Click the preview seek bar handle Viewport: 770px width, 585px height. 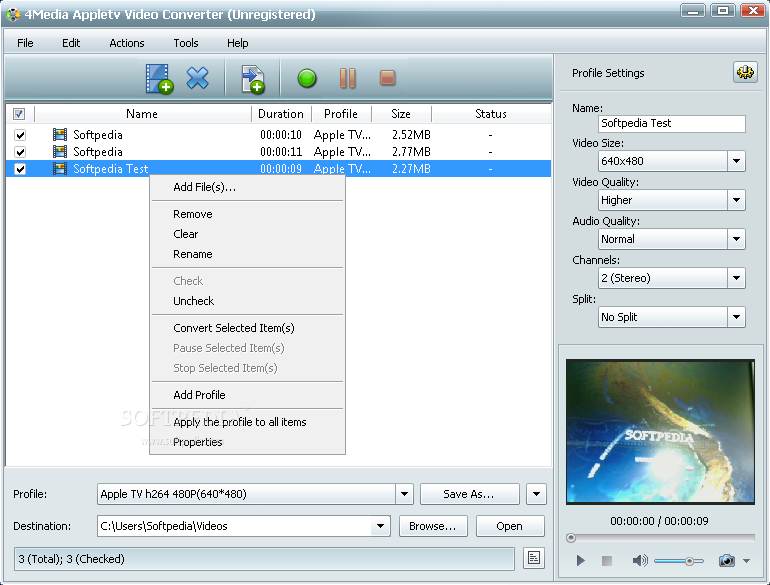pyautogui.click(x=571, y=538)
